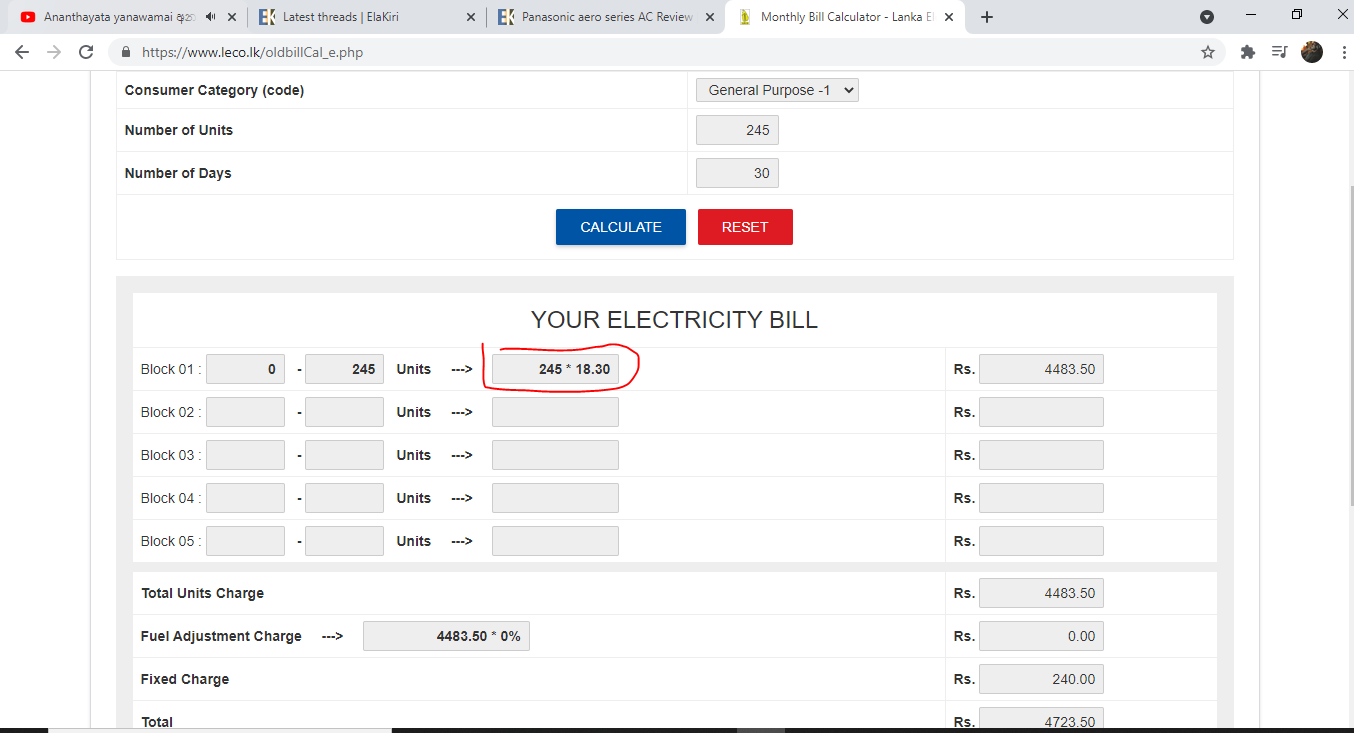The width and height of the screenshot is (1354, 733).
Task: Click the CALCULATE button
Action: pyautogui.click(x=621, y=227)
